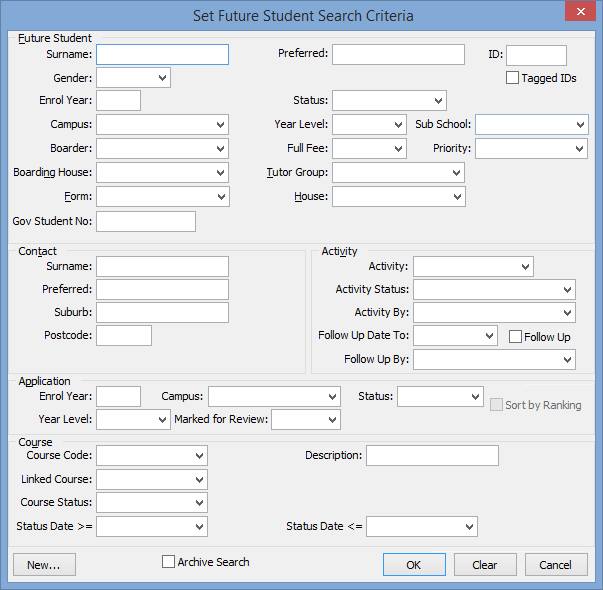The image size is (603, 590).
Task: Open the Boarder dropdown
Action: pos(162,148)
